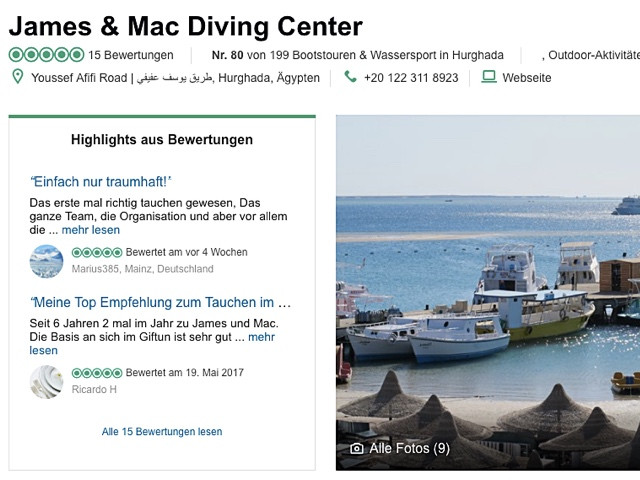Open the 15 Bewertungen link

[131, 55]
